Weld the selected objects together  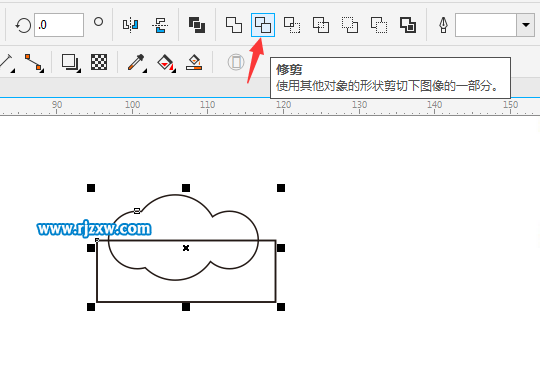pos(234,25)
